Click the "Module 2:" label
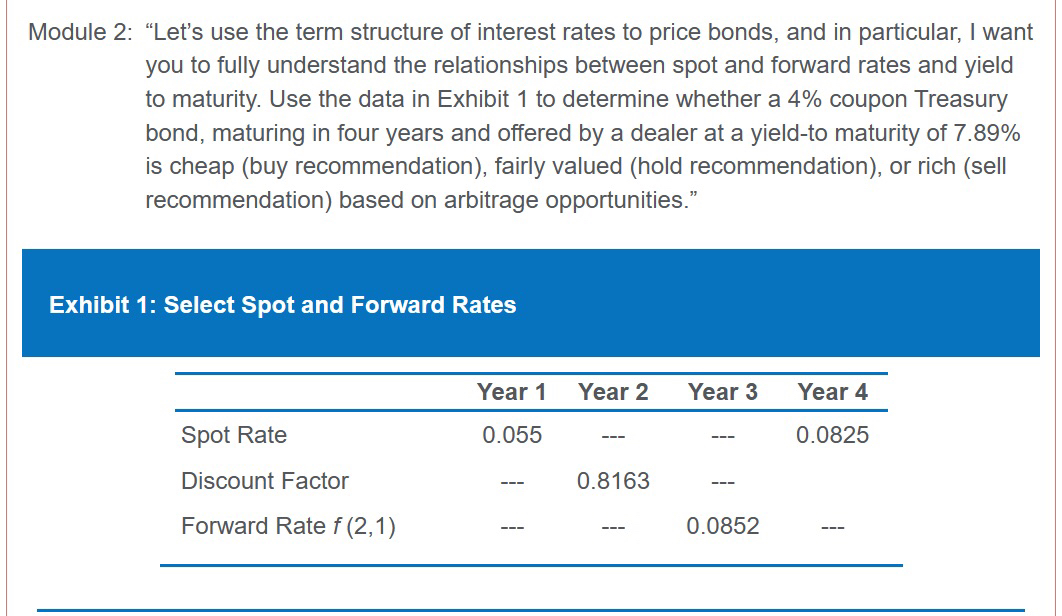 [x=80, y=32]
